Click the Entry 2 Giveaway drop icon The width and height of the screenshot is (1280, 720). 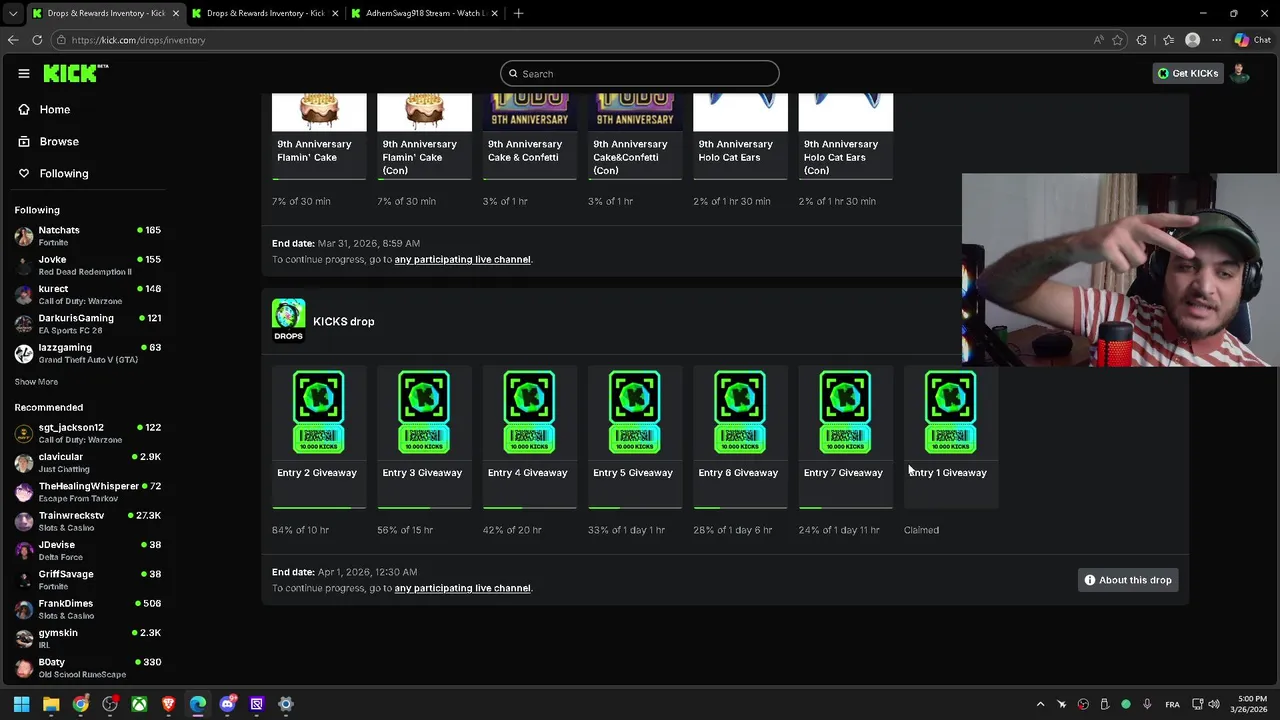click(x=319, y=412)
